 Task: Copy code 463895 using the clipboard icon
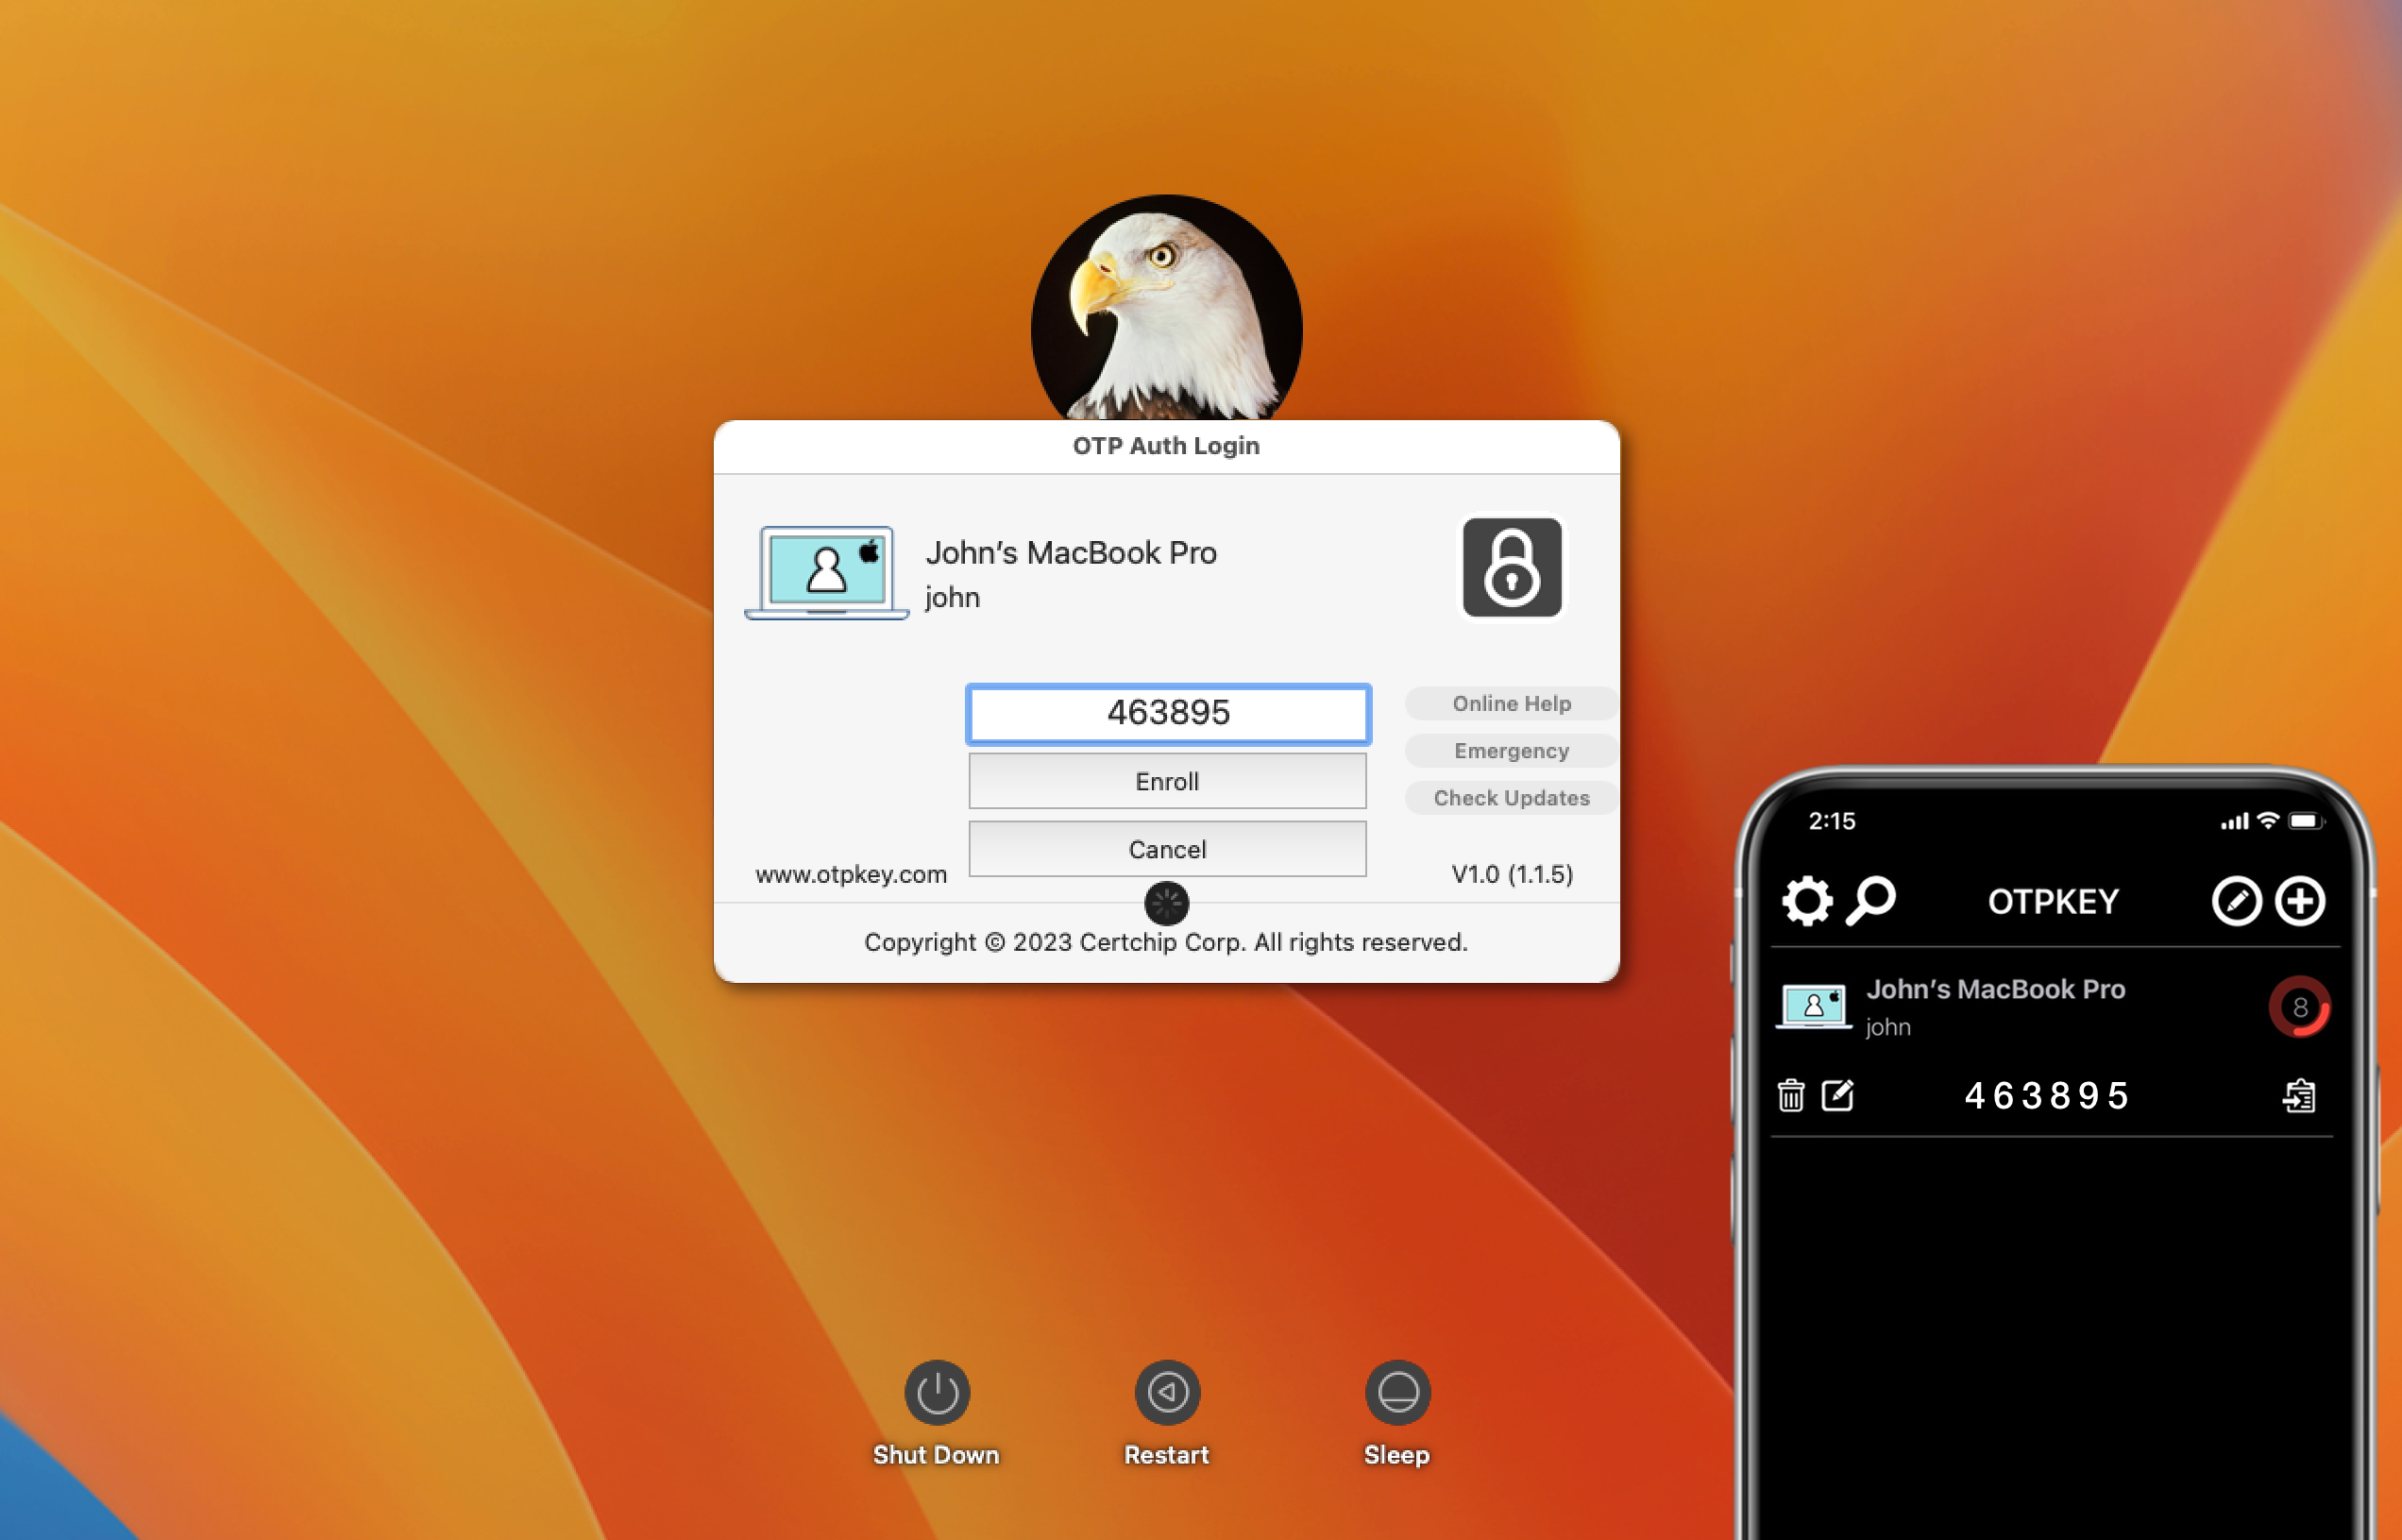[x=2298, y=1096]
